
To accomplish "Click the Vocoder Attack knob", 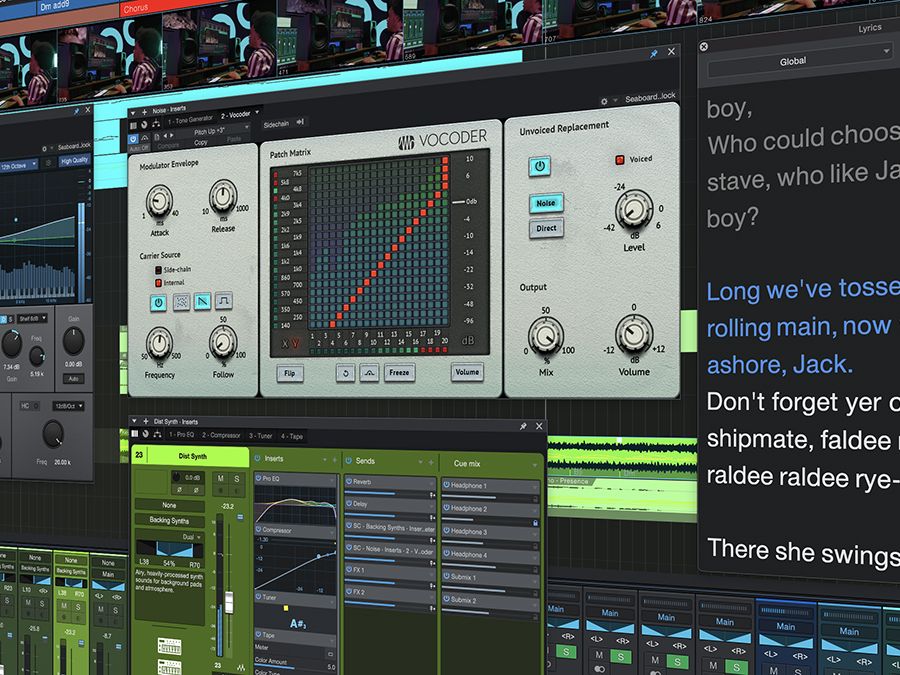I will (x=160, y=202).
